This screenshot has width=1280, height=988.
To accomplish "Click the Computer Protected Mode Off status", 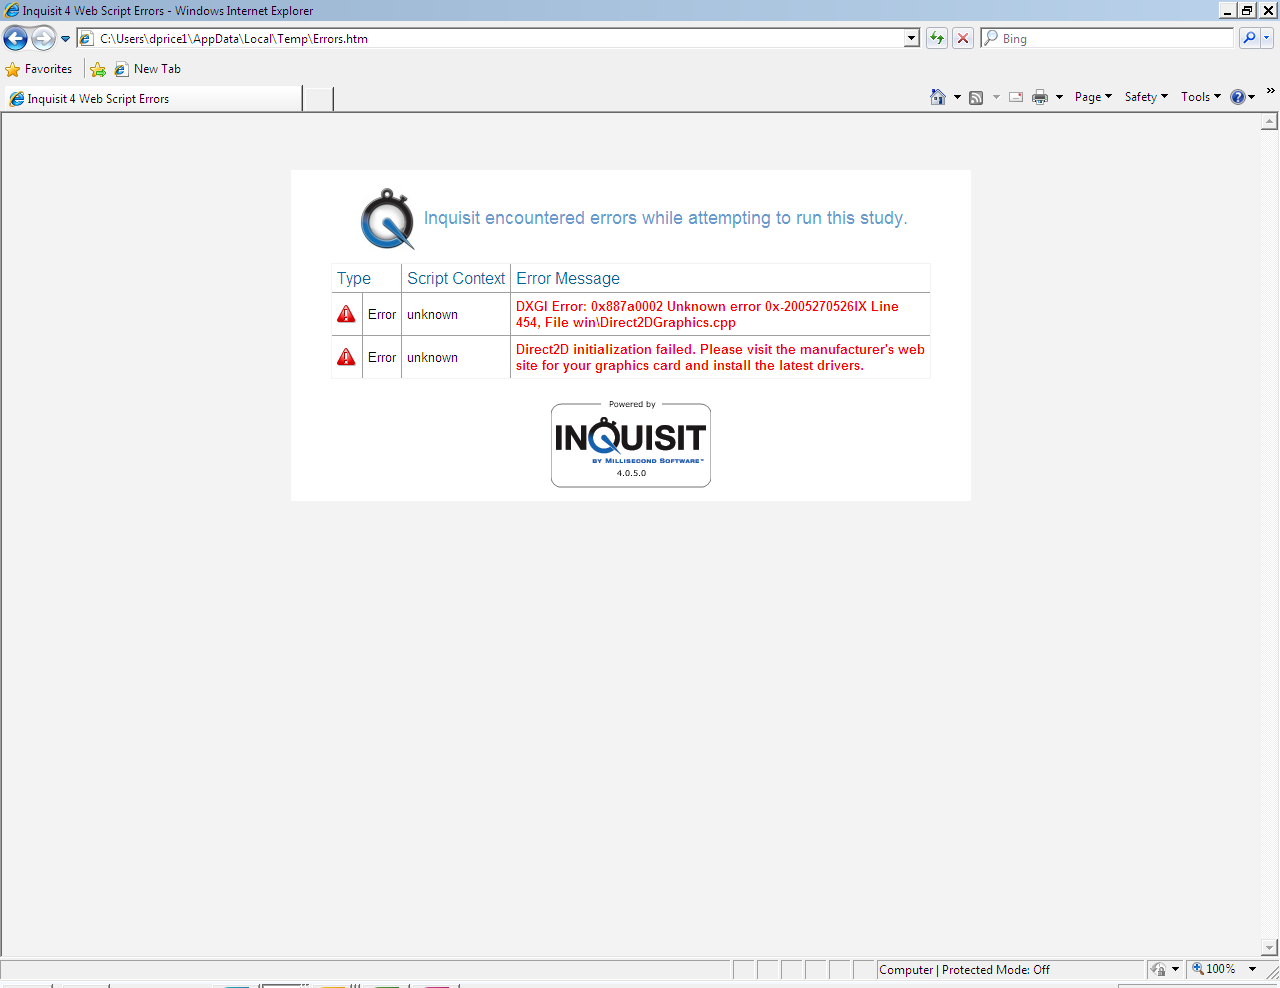I will coord(965,970).
